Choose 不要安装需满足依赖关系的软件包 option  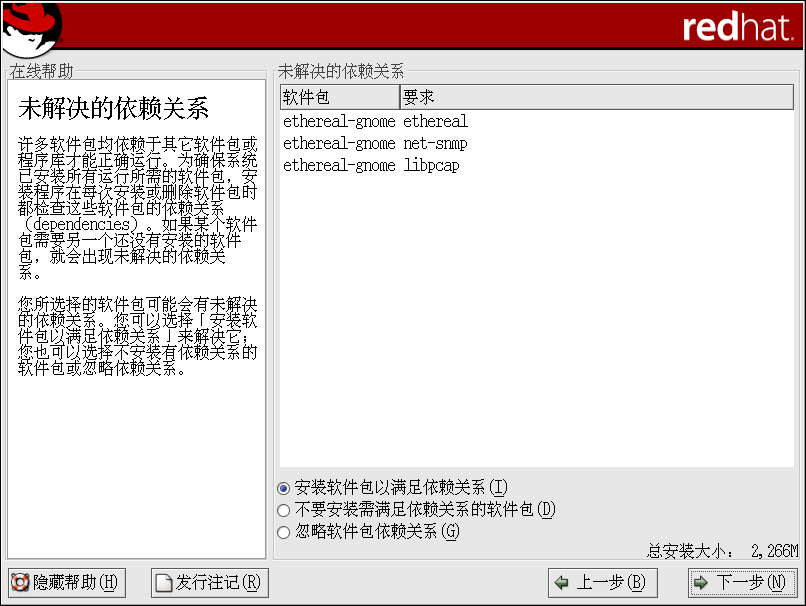(x=284, y=510)
